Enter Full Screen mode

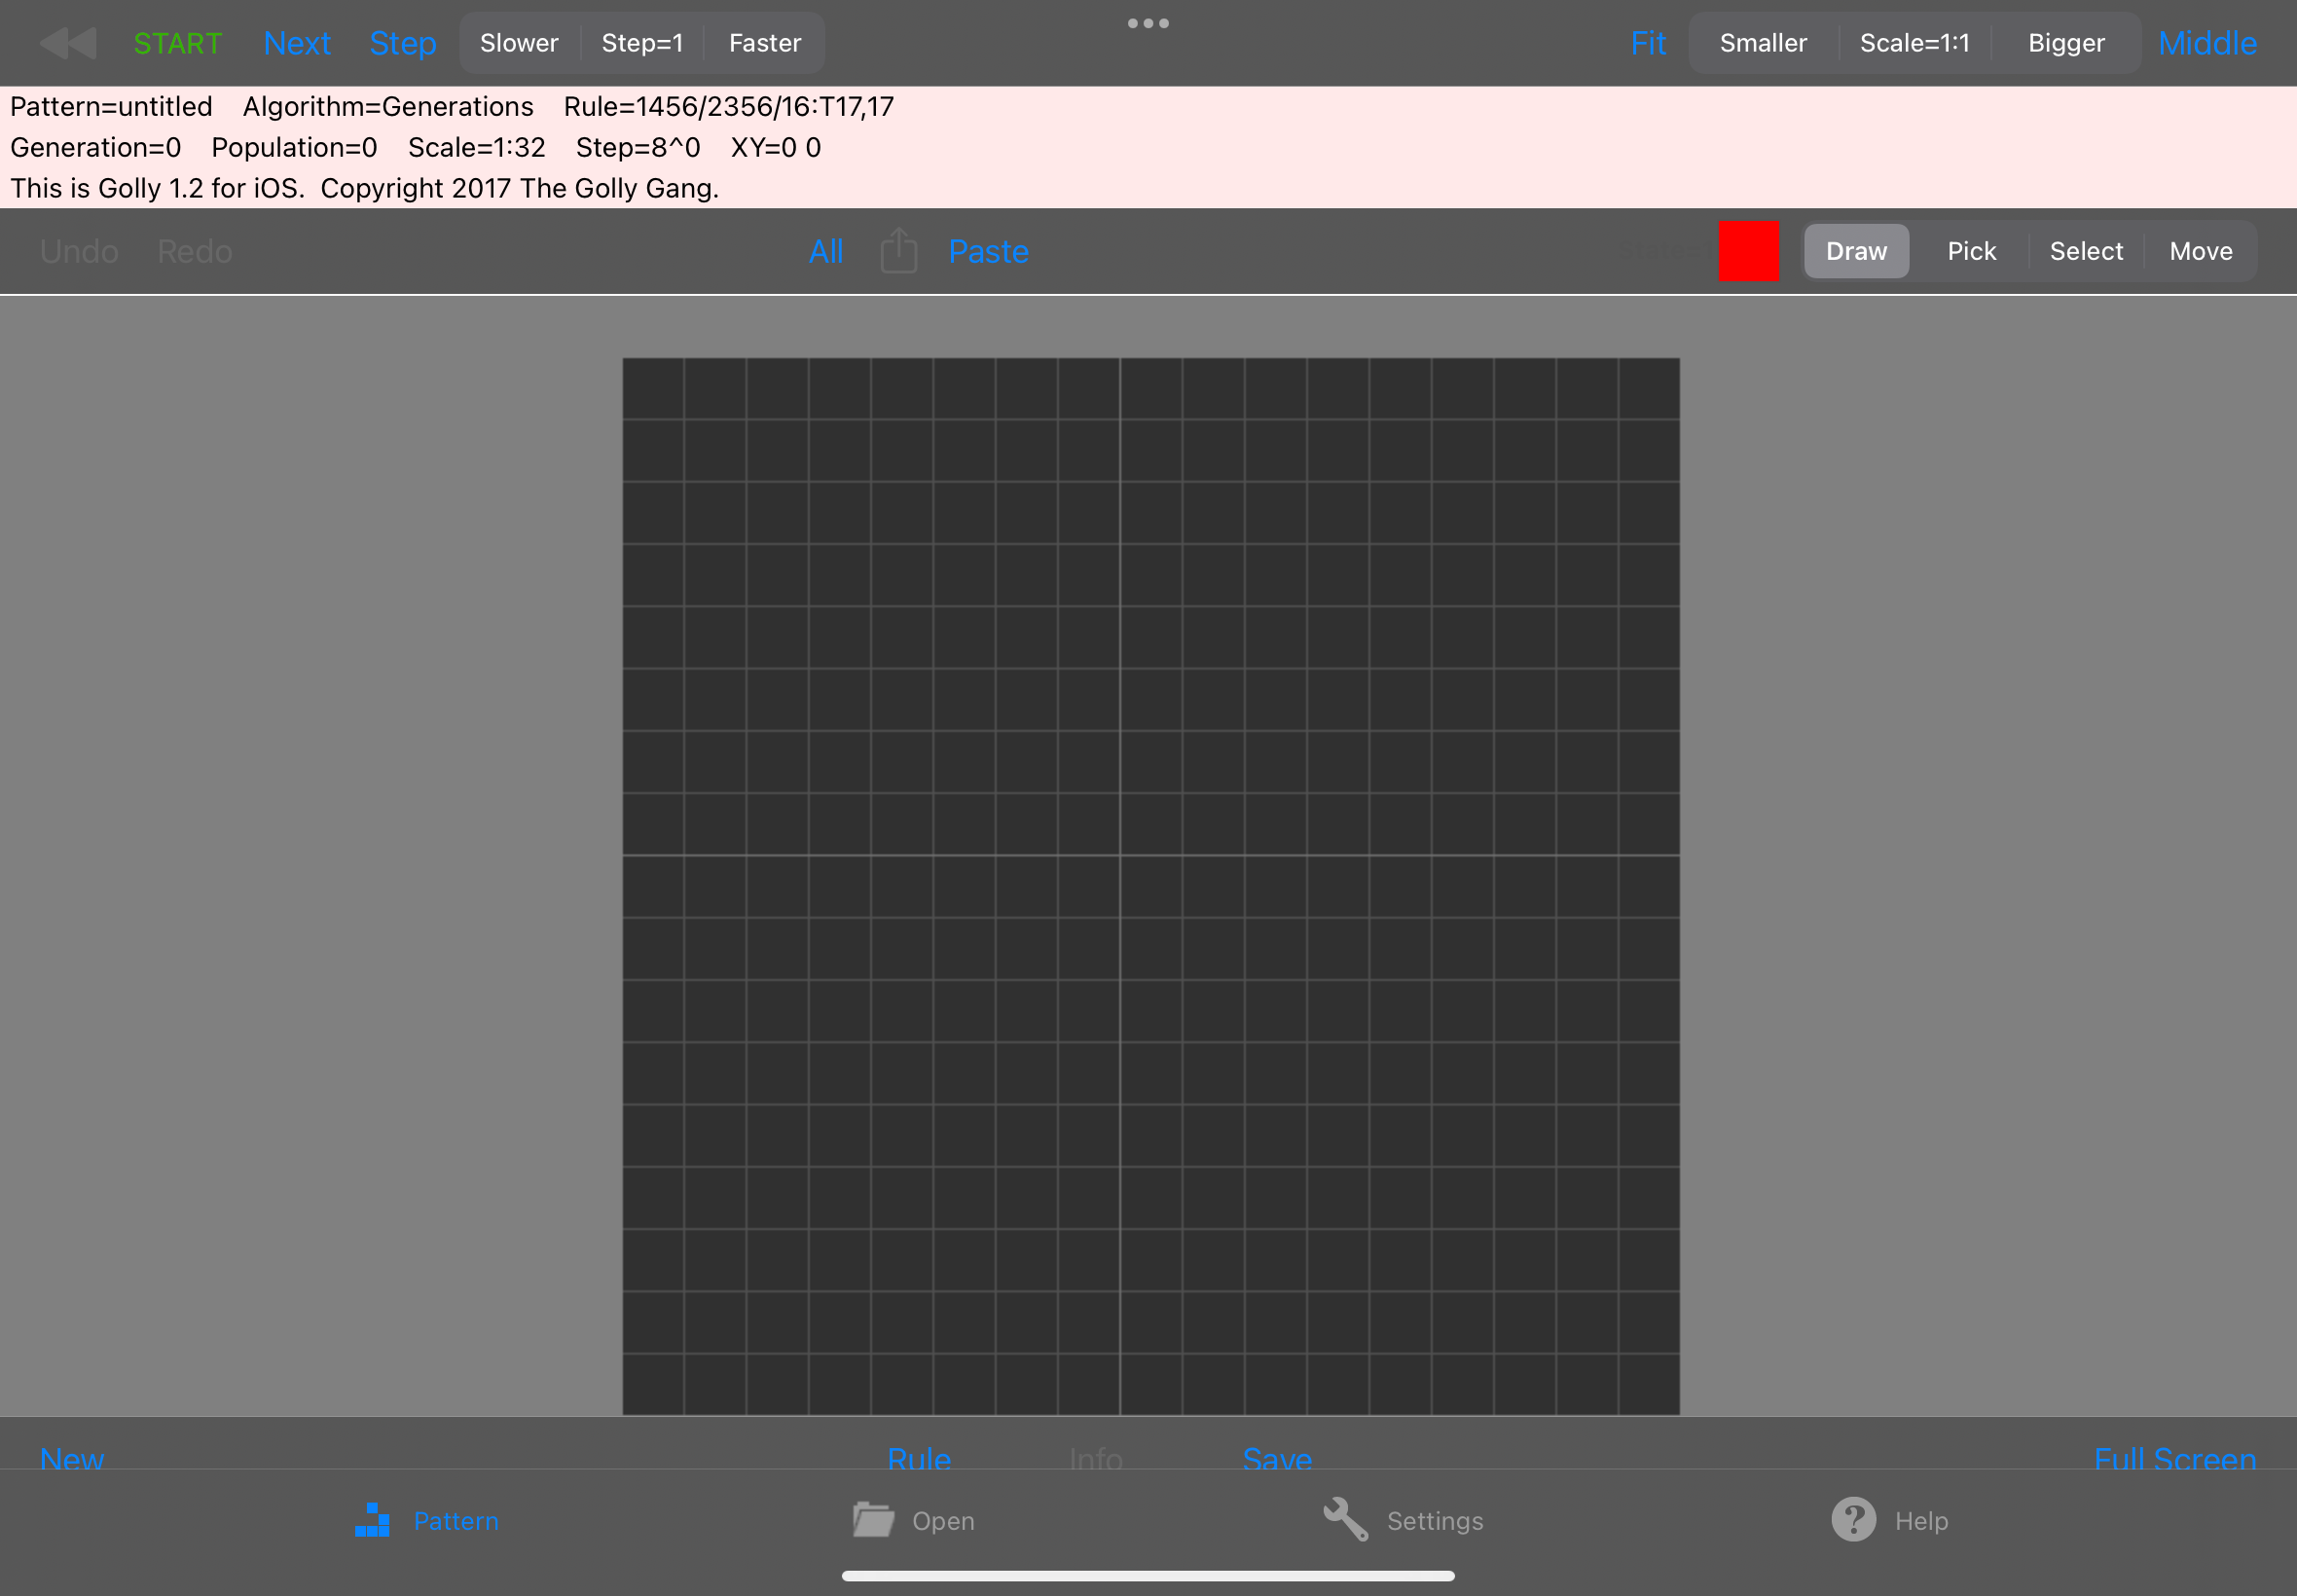pos(2175,1457)
